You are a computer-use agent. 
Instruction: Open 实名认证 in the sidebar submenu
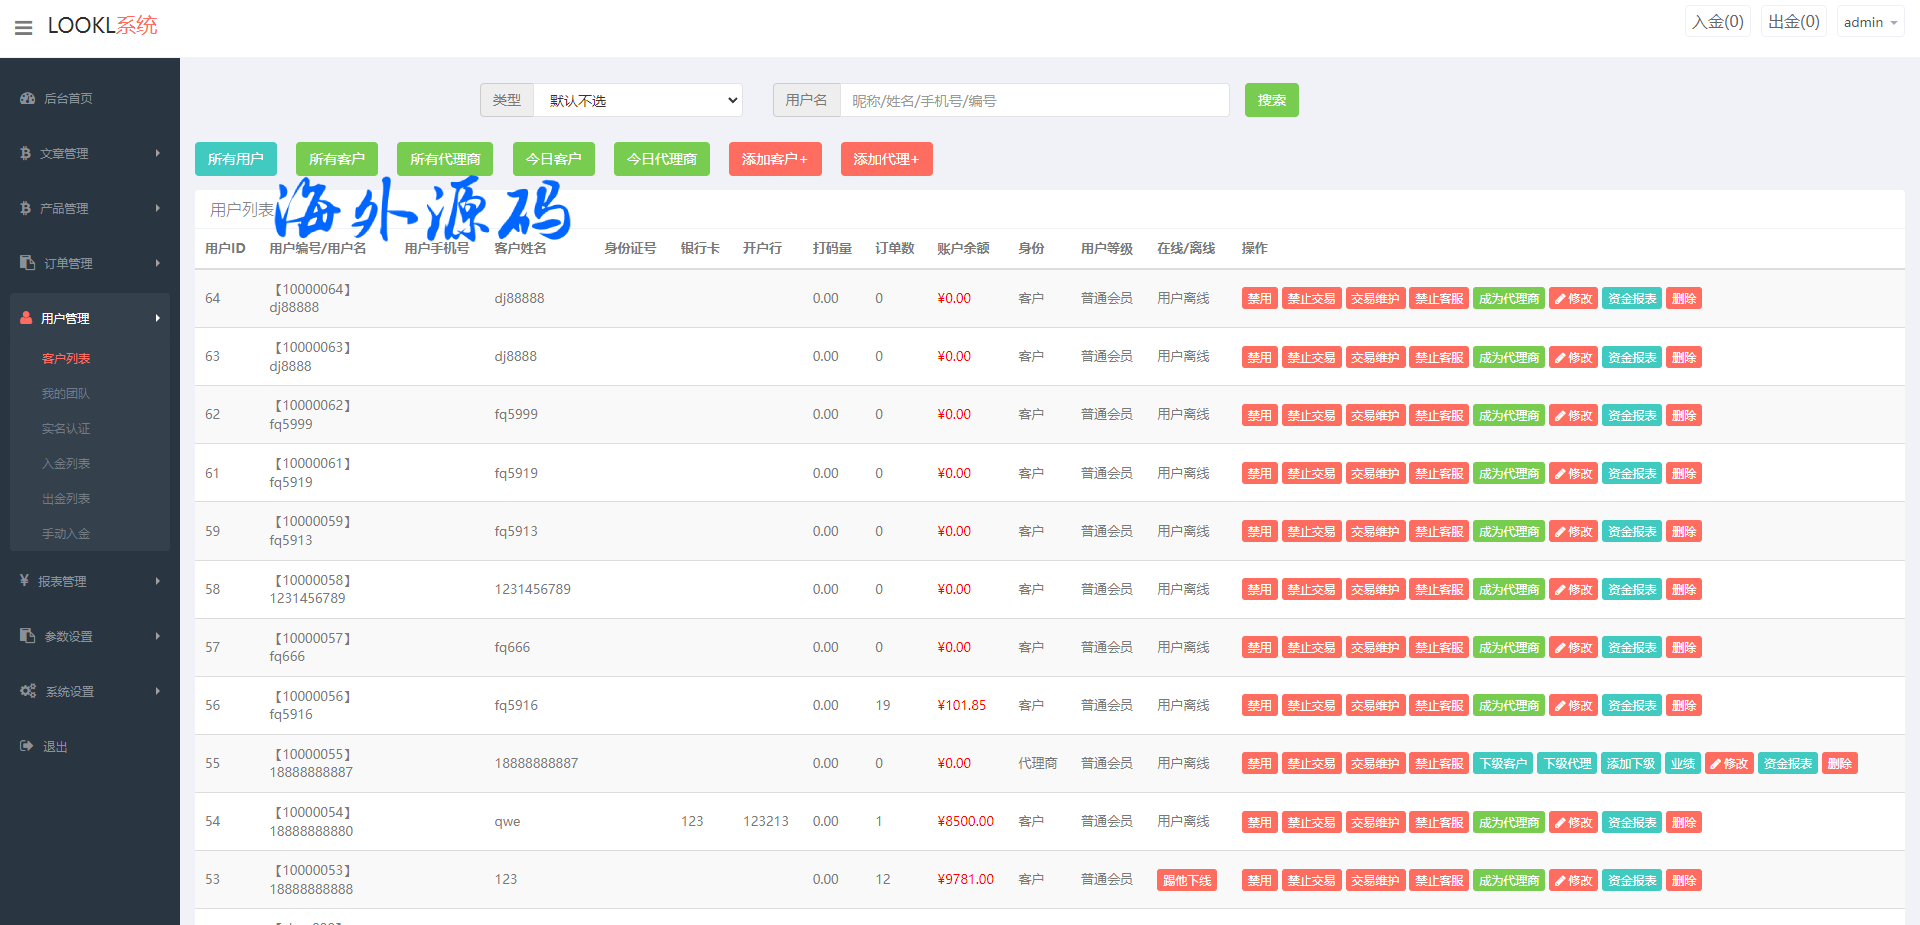66,428
